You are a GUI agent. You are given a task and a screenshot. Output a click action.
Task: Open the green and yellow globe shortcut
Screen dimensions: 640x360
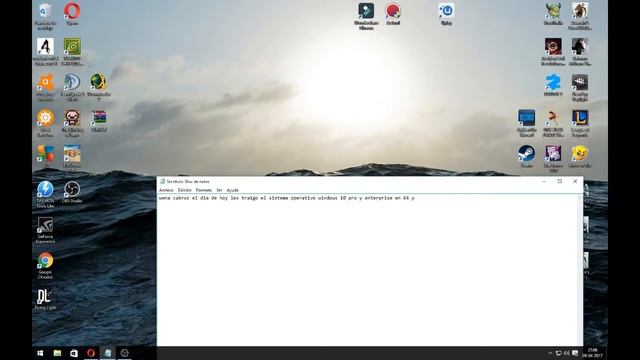click(98, 87)
